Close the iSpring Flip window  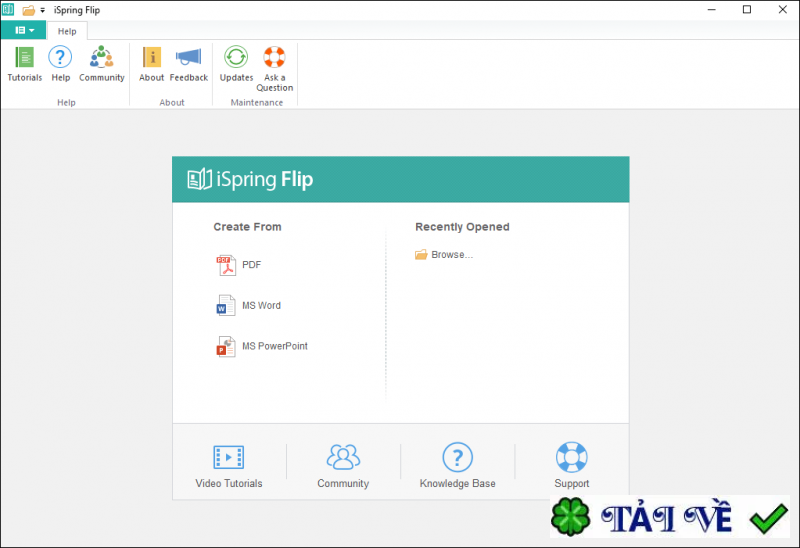pos(783,10)
